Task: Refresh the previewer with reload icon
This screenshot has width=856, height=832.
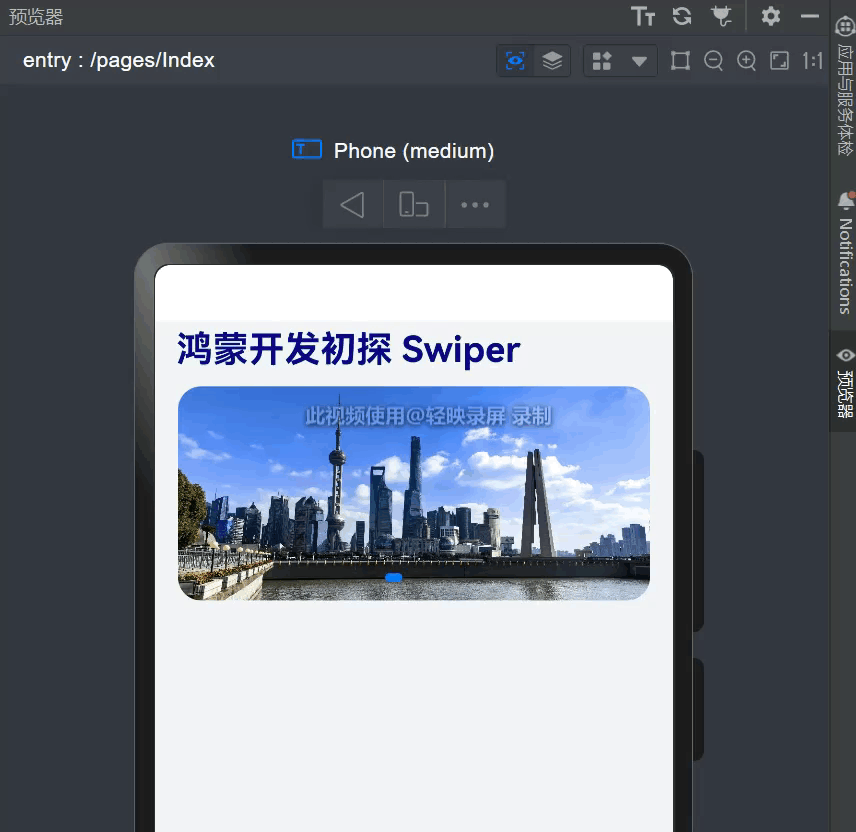Action: click(x=682, y=16)
